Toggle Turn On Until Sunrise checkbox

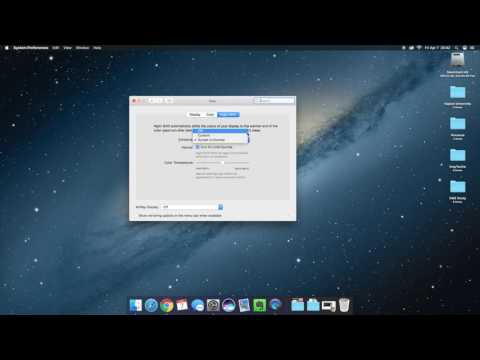tap(197, 147)
